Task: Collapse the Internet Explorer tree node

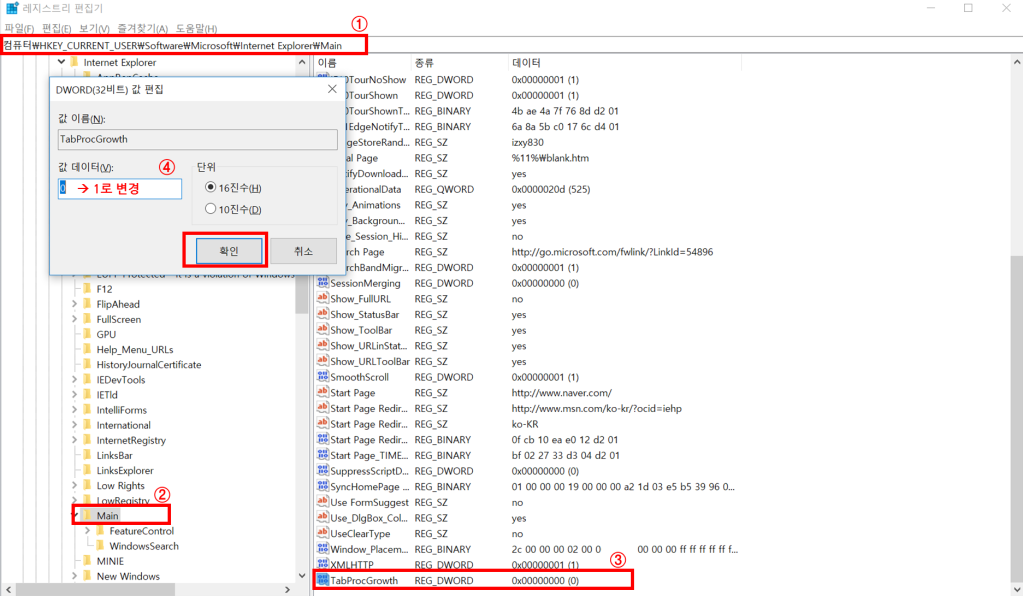Action: tap(61, 62)
